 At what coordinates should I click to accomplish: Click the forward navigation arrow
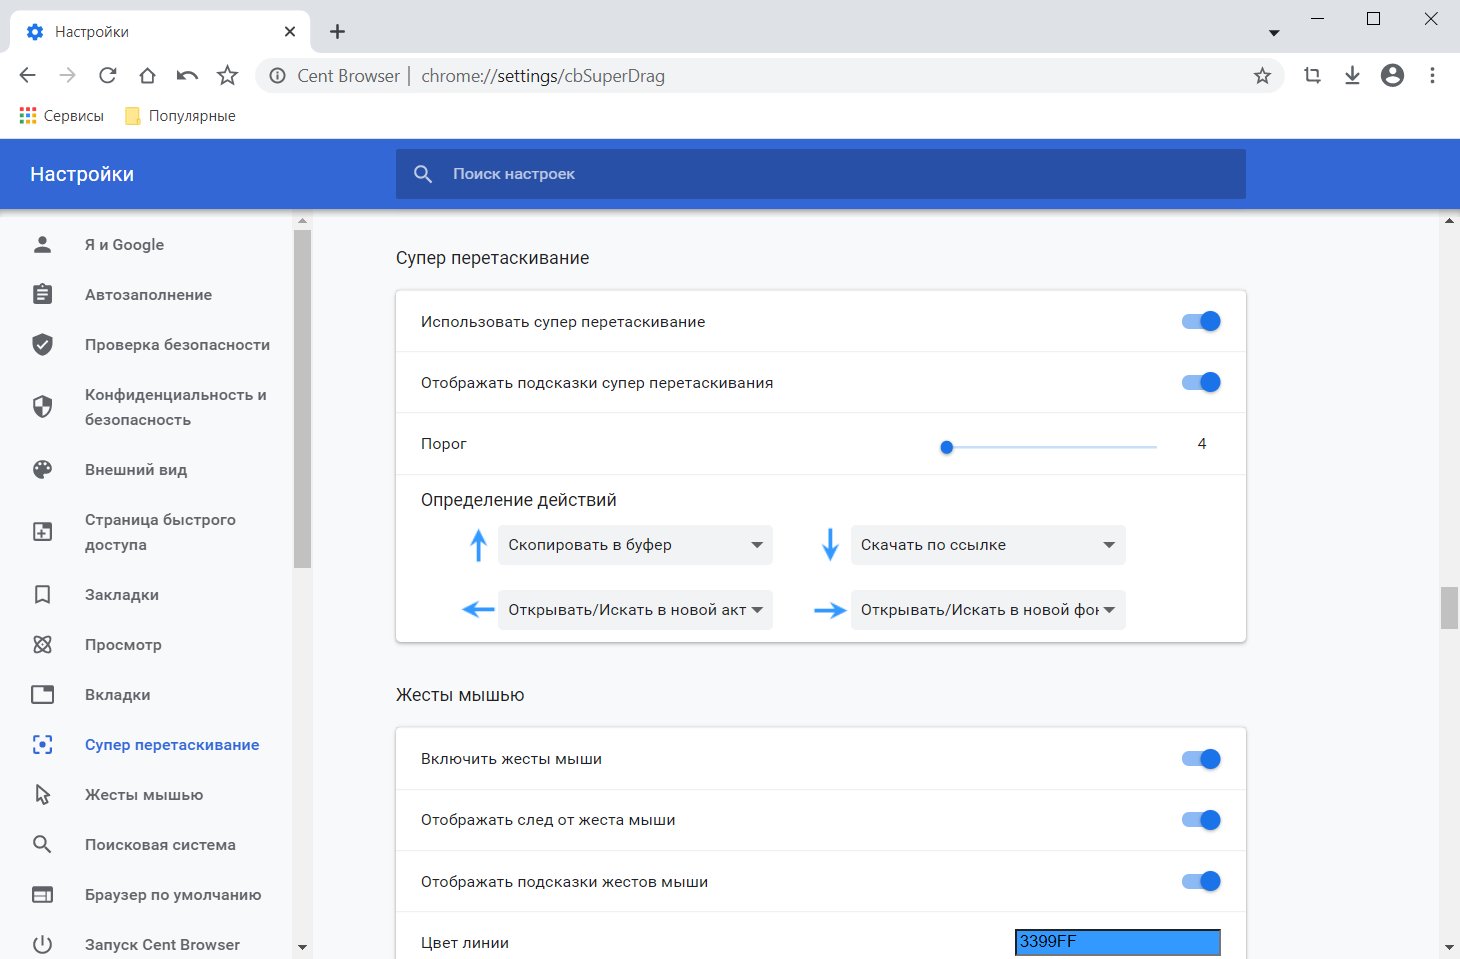[67, 75]
